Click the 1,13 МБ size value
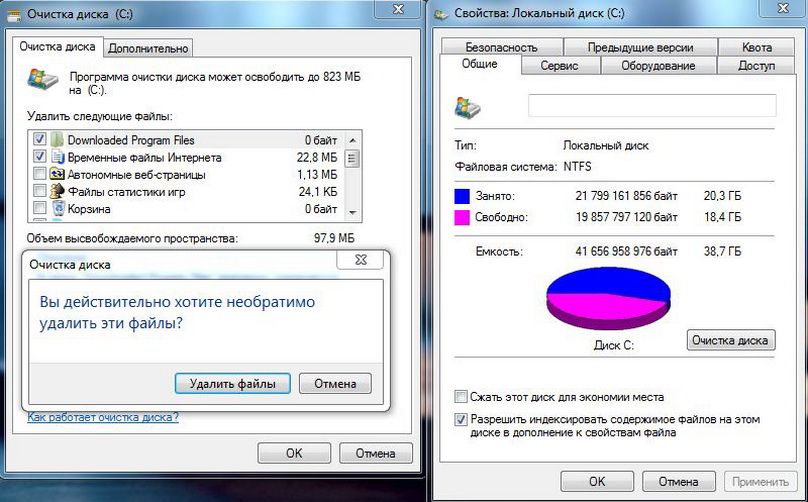The height and width of the screenshot is (502, 808). click(317, 175)
